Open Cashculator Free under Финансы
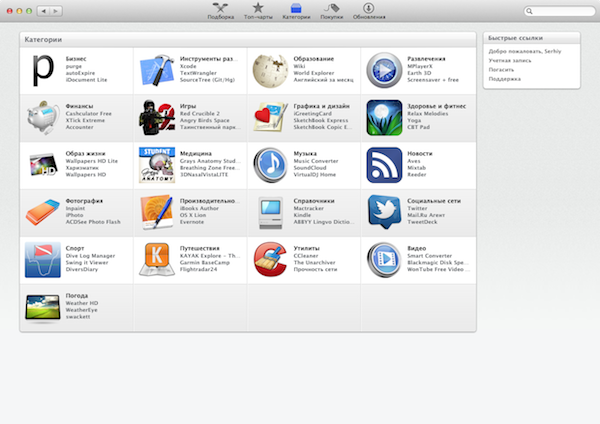Viewport: 600px width, 424px height. click(x=88, y=113)
